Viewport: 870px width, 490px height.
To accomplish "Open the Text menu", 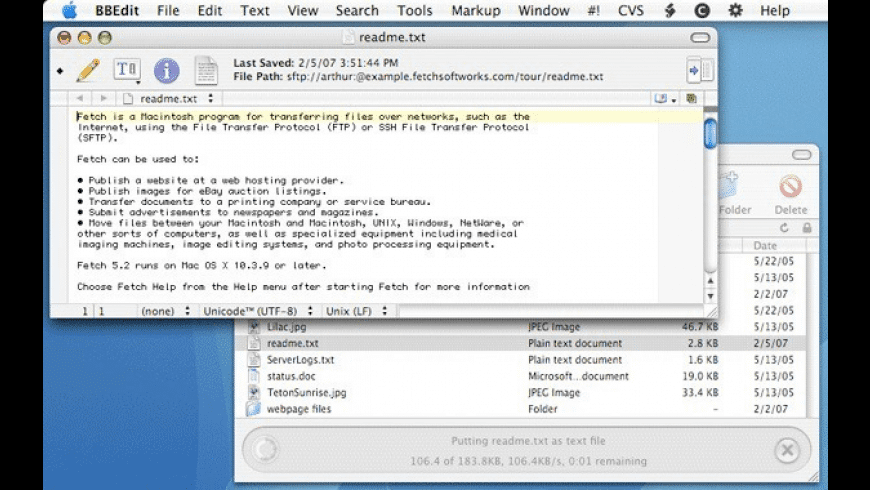I will pyautogui.click(x=255, y=11).
